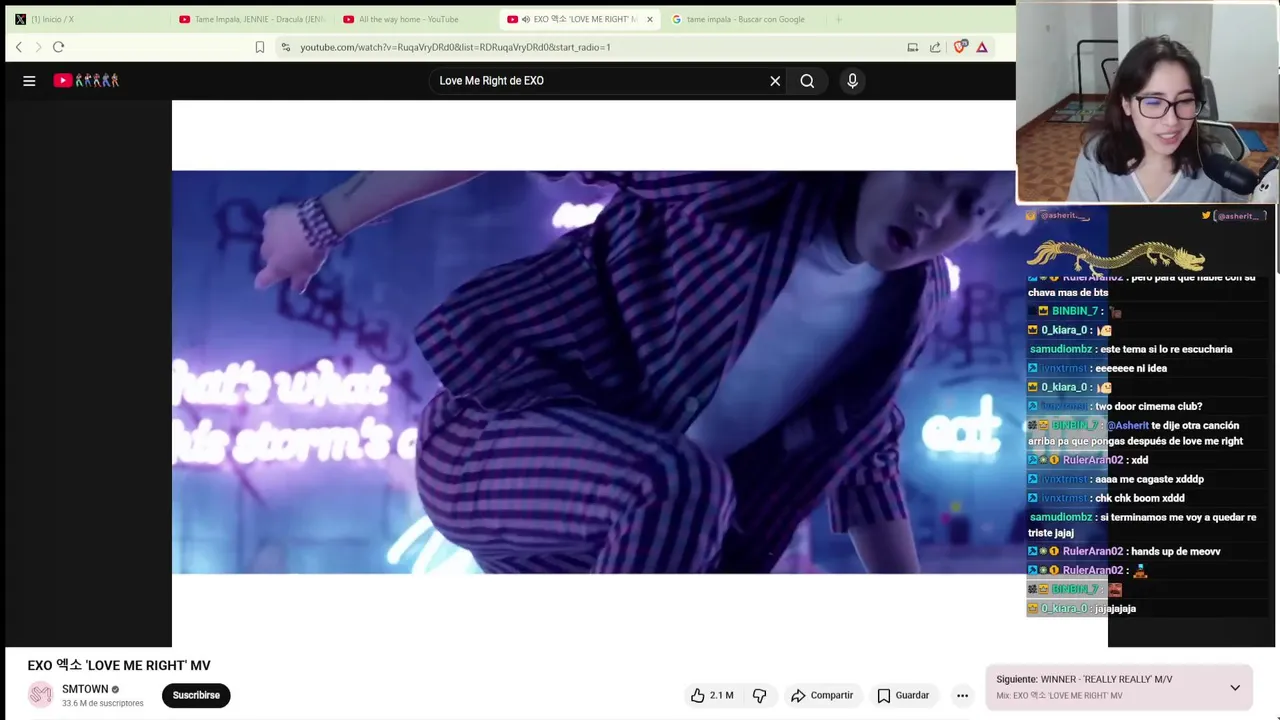Run the search with magnifier button
The height and width of the screenshot is (720, 1280).
tap(807, 81)
